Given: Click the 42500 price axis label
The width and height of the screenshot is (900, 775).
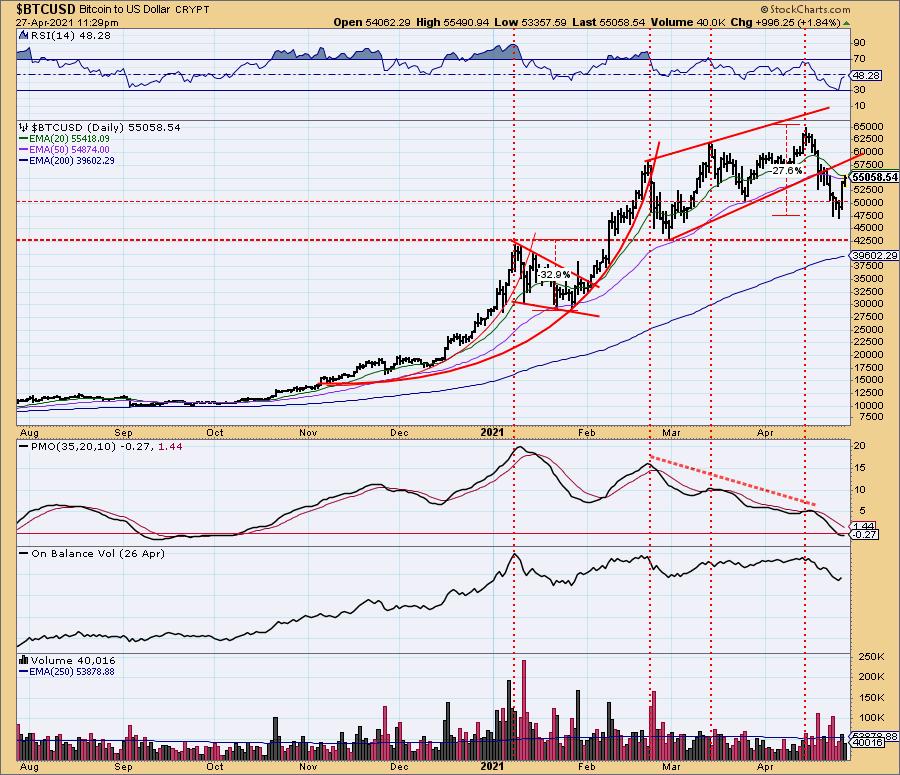Looking at the screenshot, I should [x=868, y=241].
